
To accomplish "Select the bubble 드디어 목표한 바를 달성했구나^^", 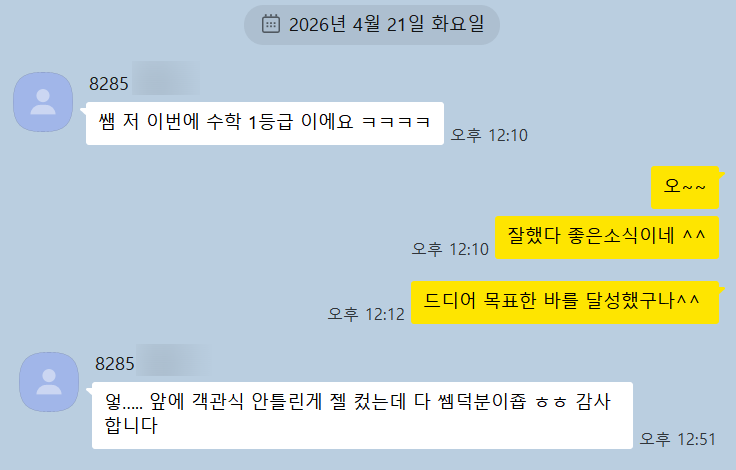I will coord(565,302).
